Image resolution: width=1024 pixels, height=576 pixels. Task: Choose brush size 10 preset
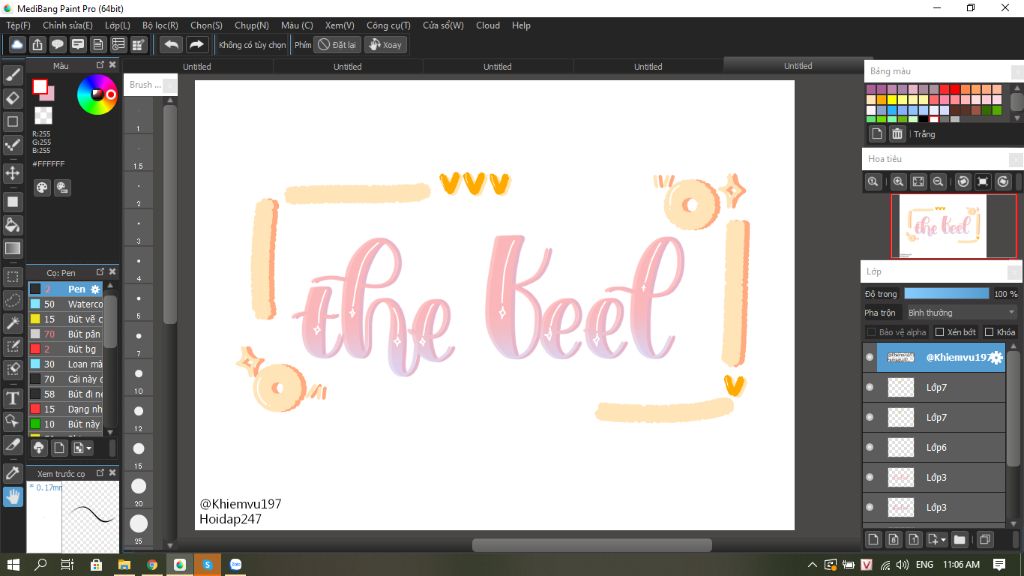pos(138,377)
